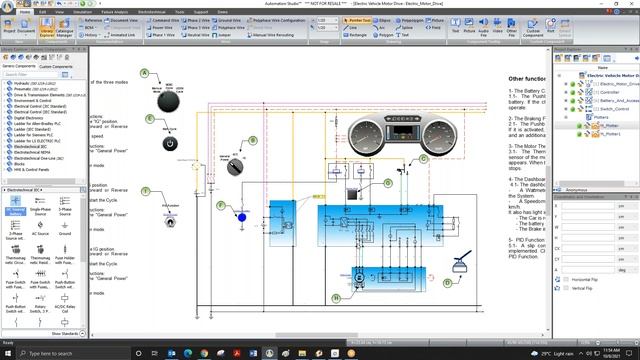The width and height of the screenshot is (640, 360).
Task: Select the Arc drawing tool
Action: (378, 27)
